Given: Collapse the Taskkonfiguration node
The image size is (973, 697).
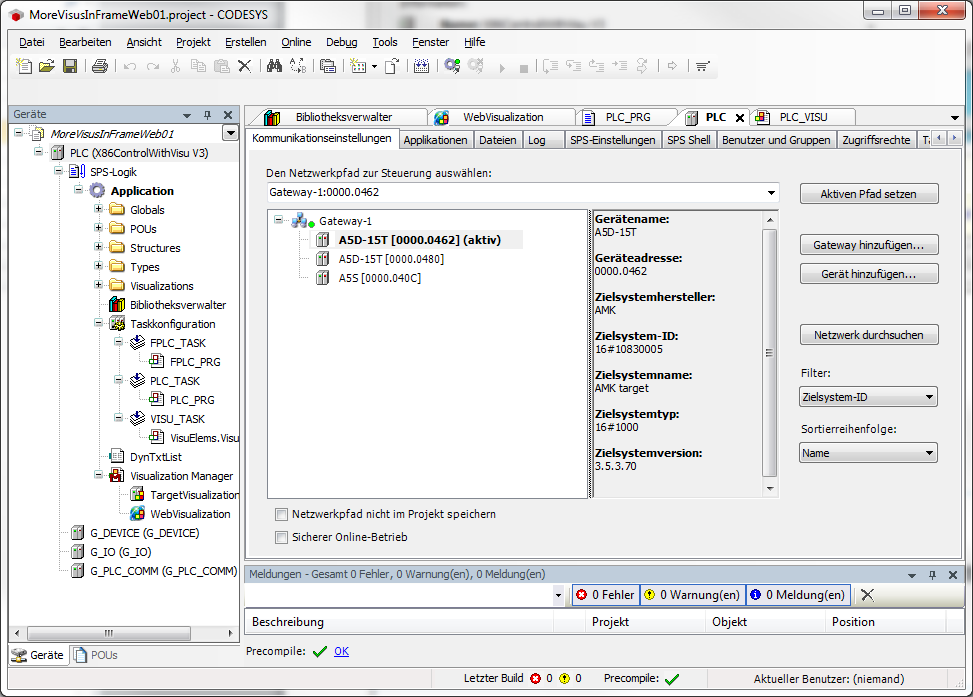Looking at the screenshot, I should (98, 323).
